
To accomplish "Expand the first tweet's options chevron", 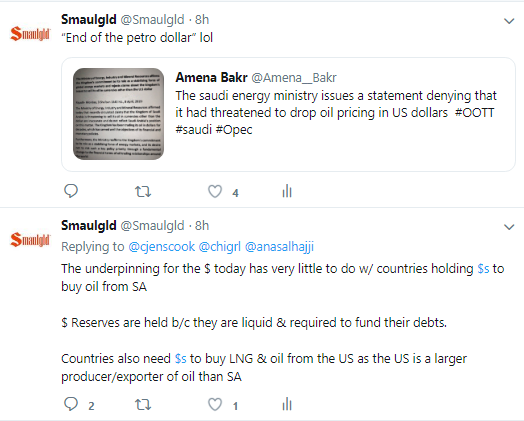I will click(x=509, y=21).
